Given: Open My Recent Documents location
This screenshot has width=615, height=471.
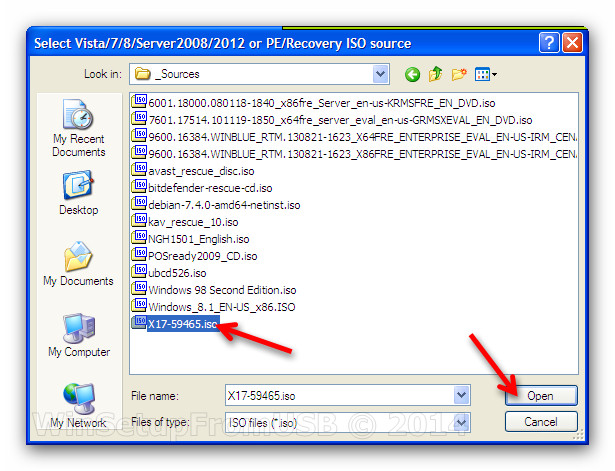Looking at the screenshot, I should pyautogui.click(x=78, y=128).
